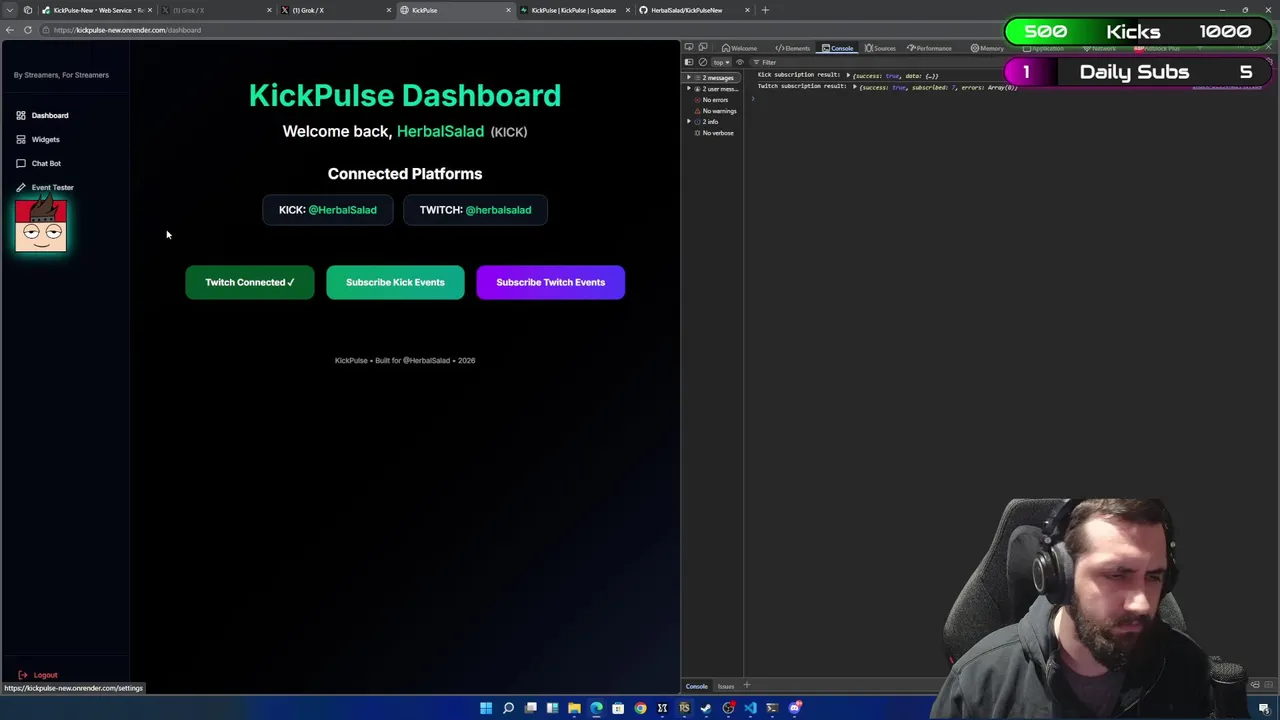Switch to DevTools Elements tab
The width and height of the screenshot is (1280, 720).
point(792,48)
